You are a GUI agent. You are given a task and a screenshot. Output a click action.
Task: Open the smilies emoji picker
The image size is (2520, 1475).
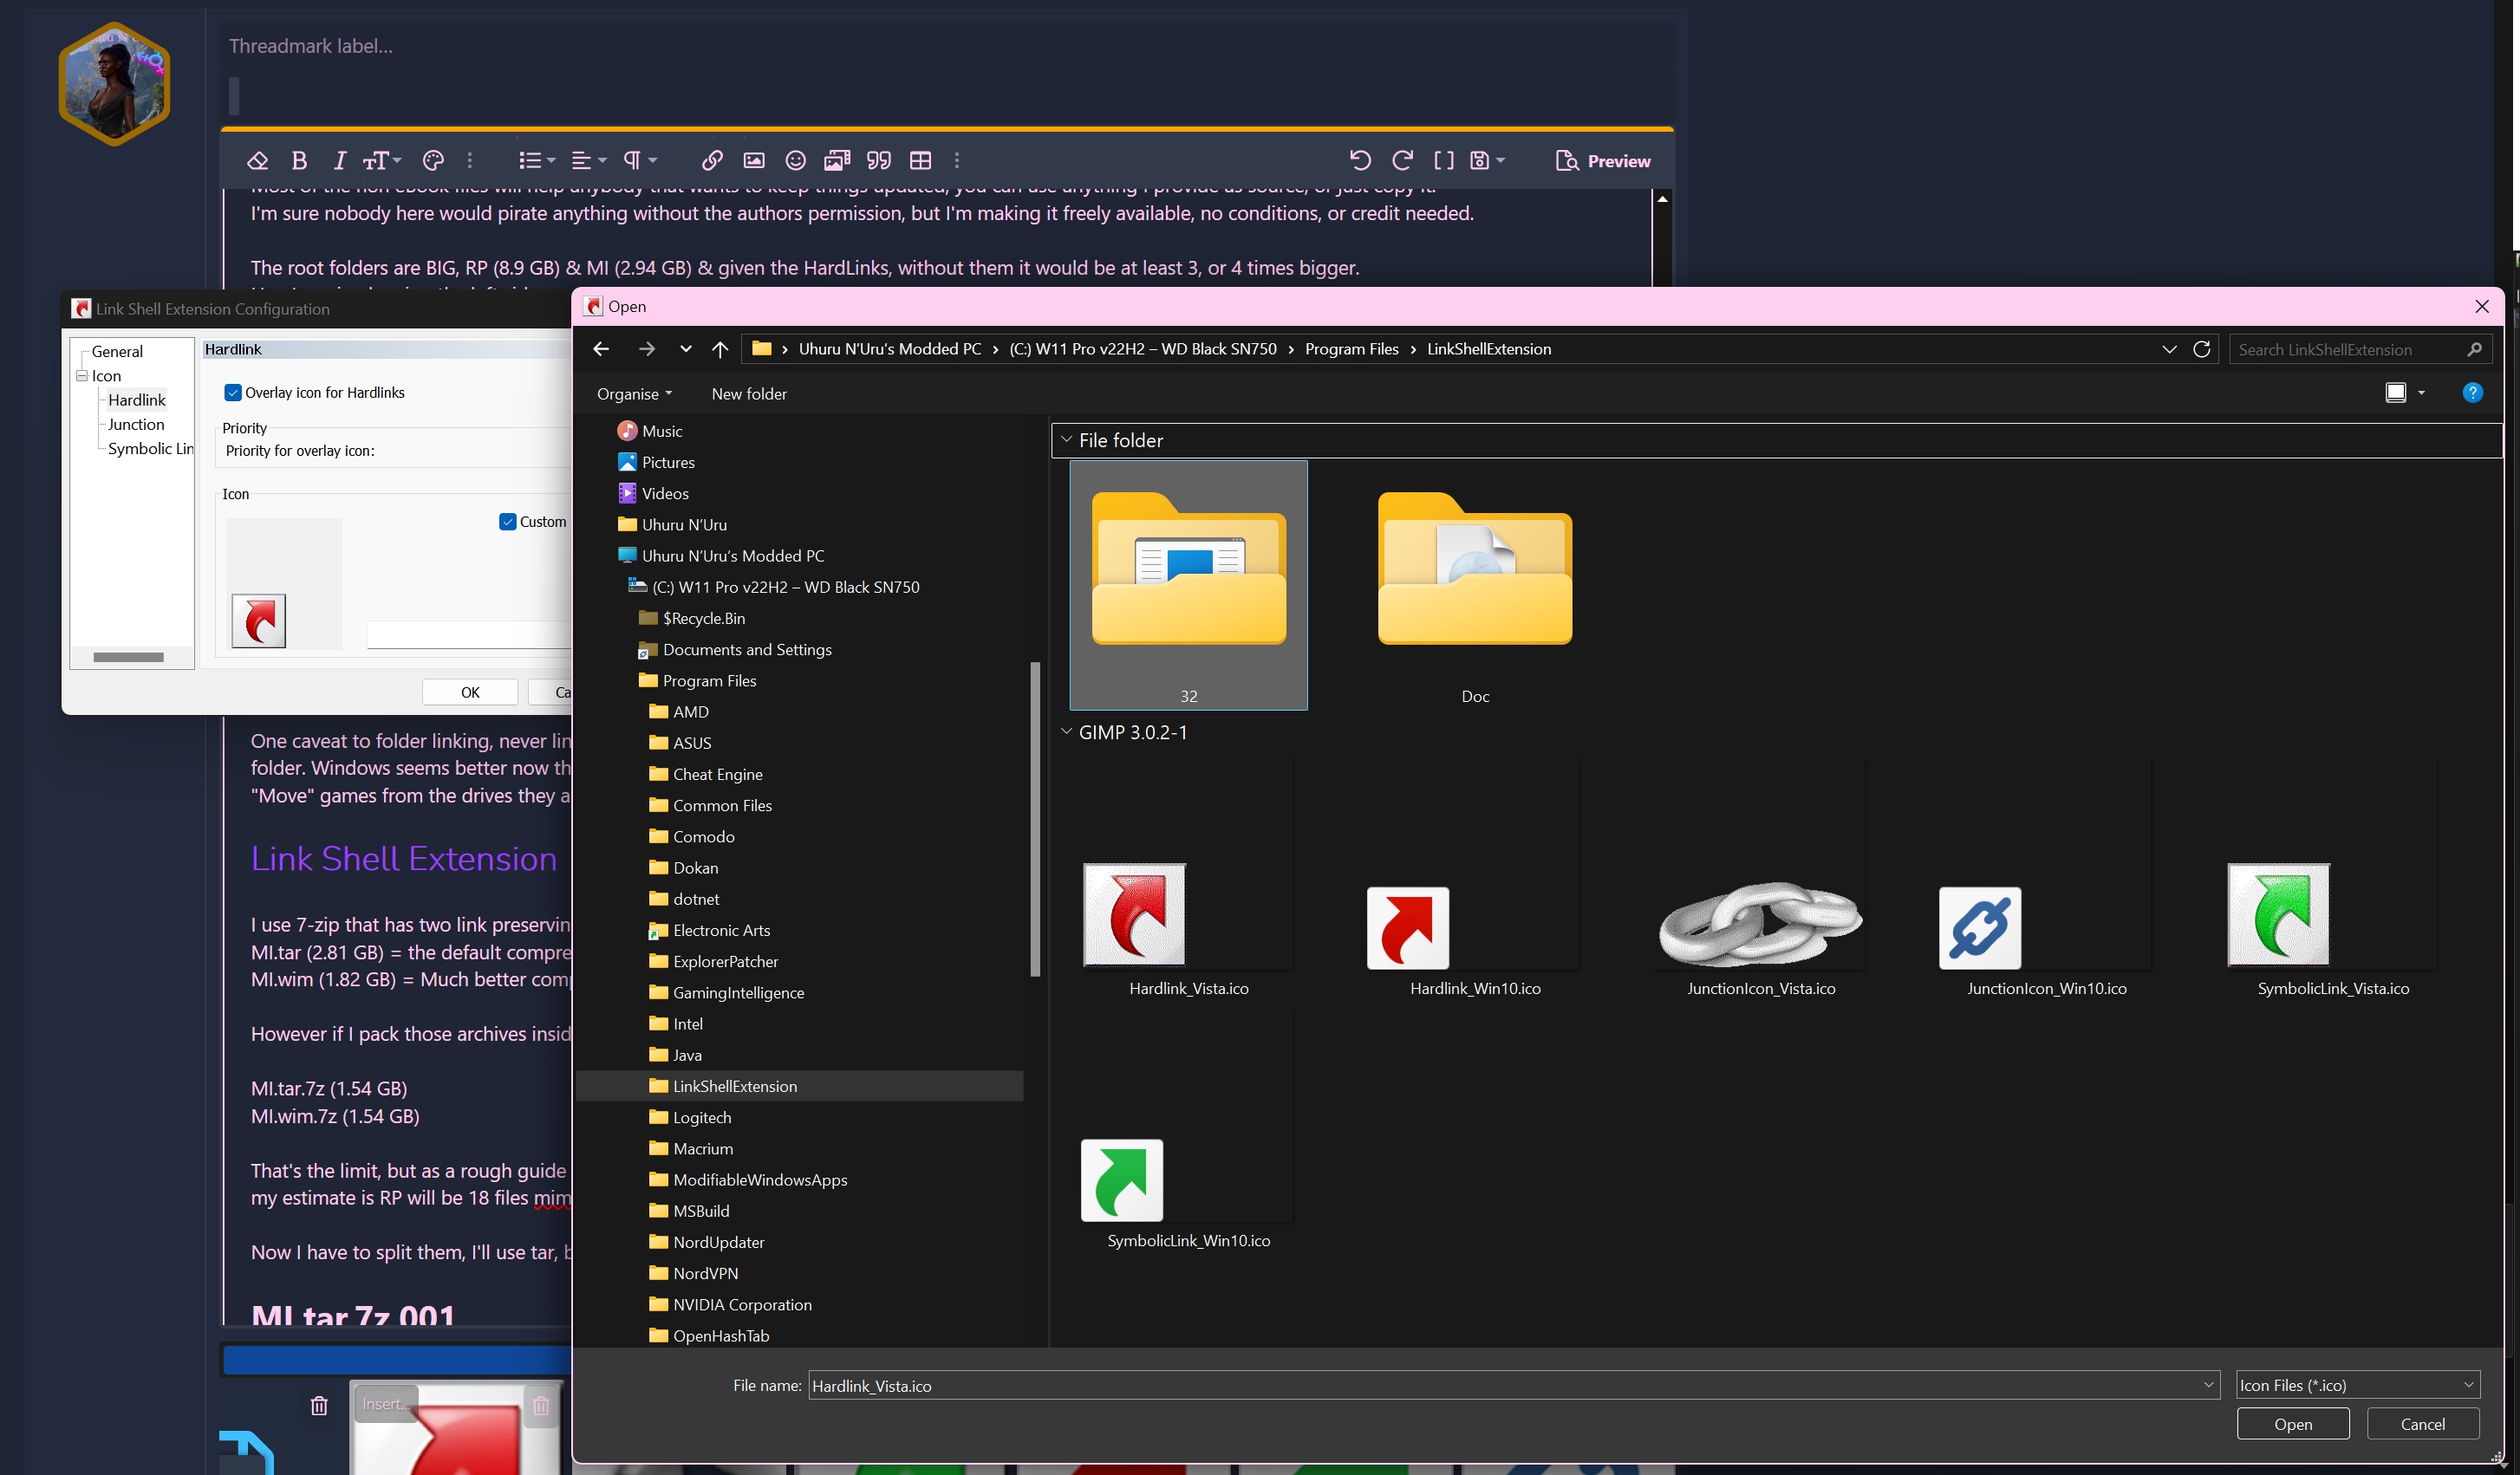[x=795, y=160]
